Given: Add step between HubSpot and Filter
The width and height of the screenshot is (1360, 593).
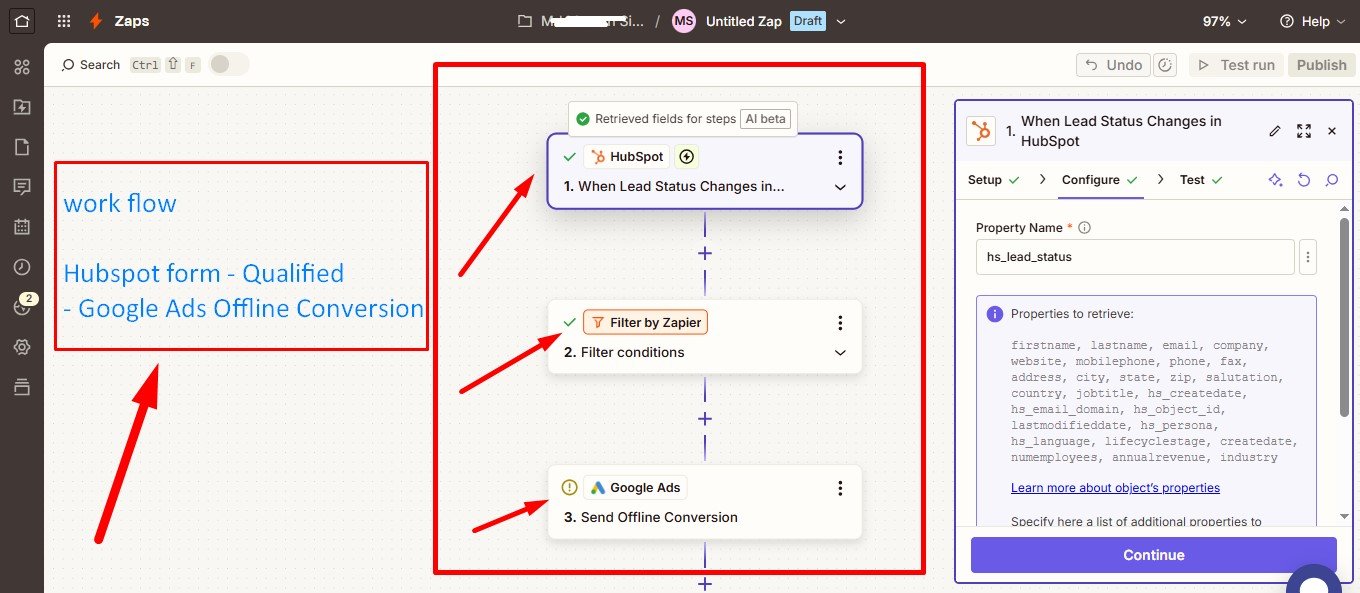Looking at the screenshot, I should [705, 253].
